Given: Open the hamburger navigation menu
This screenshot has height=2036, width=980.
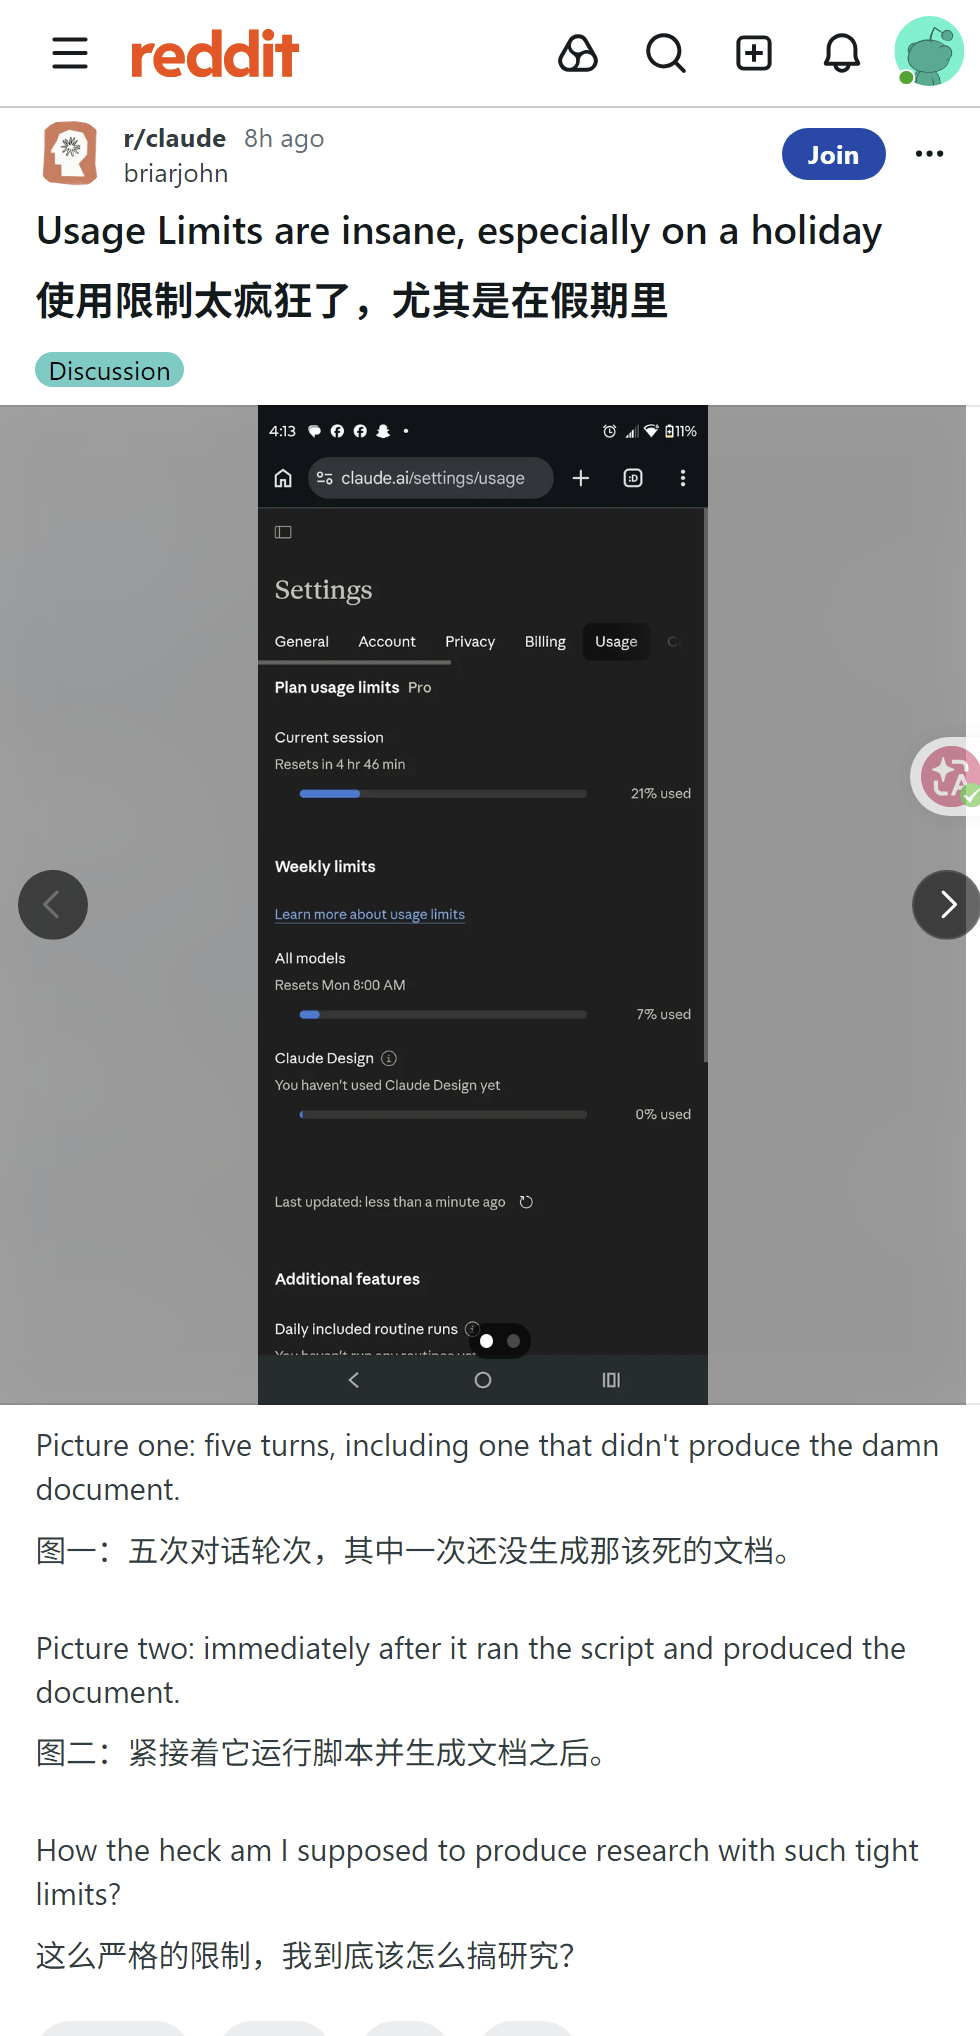Looking at the screenshot, I should coord(70,53).
